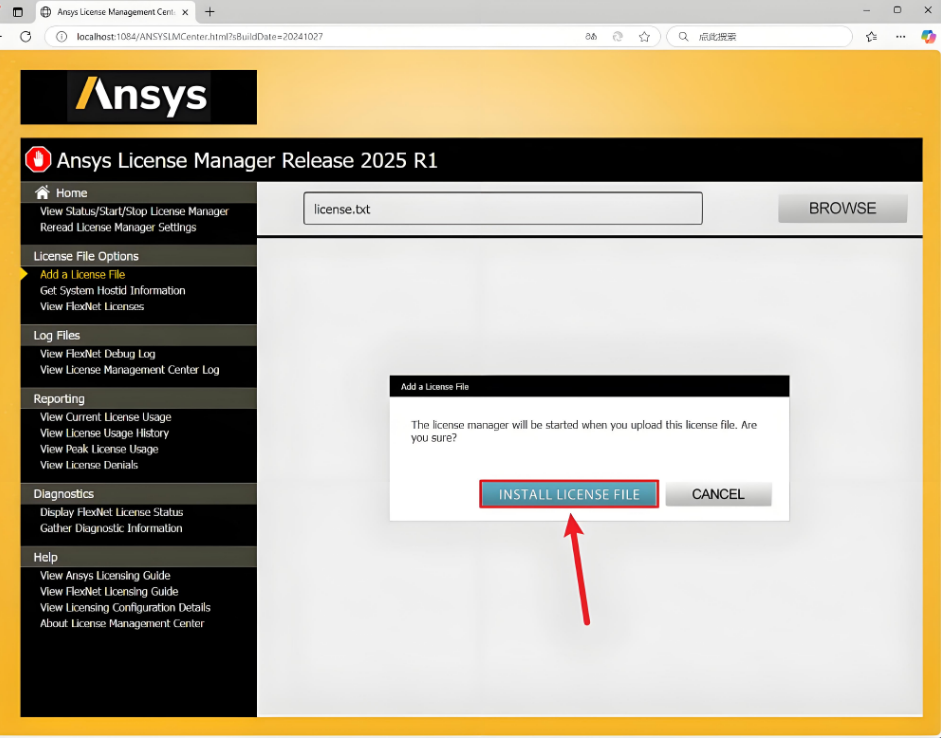
Task: Click the Home menu header
Action: click(x=139, y=193)
